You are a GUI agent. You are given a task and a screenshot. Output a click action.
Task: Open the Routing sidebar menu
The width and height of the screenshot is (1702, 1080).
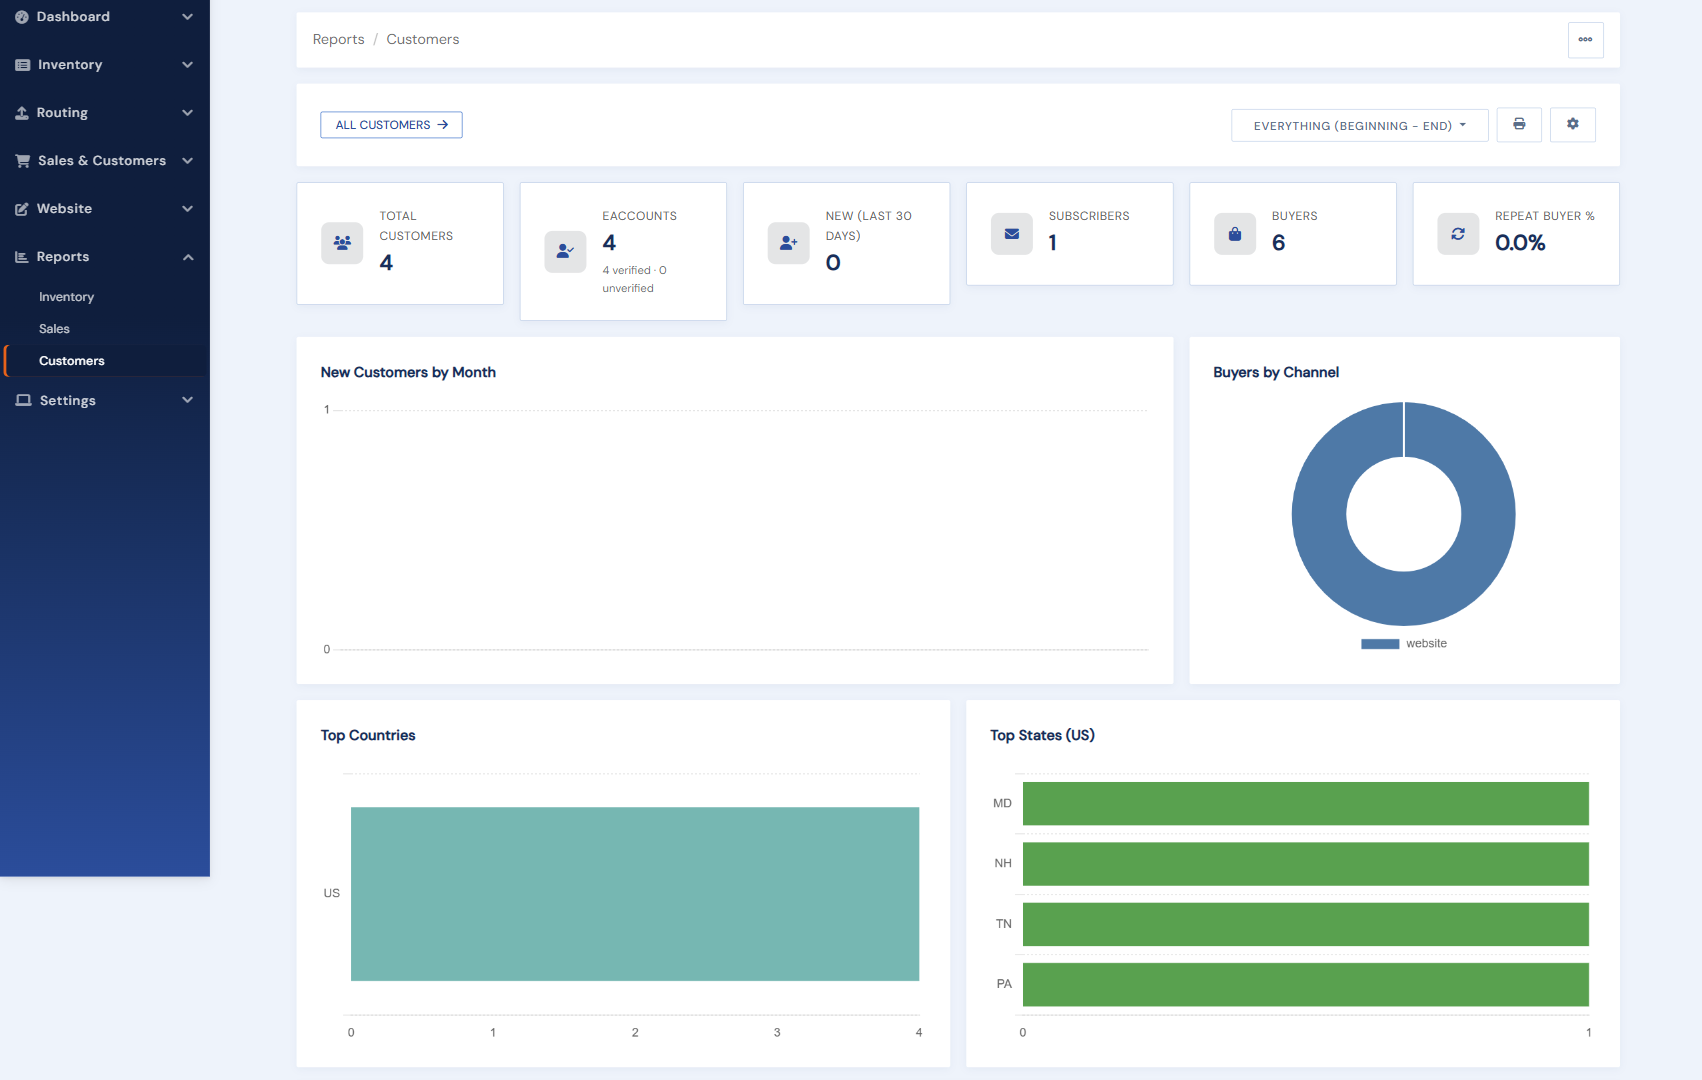[x=105, y=113]
